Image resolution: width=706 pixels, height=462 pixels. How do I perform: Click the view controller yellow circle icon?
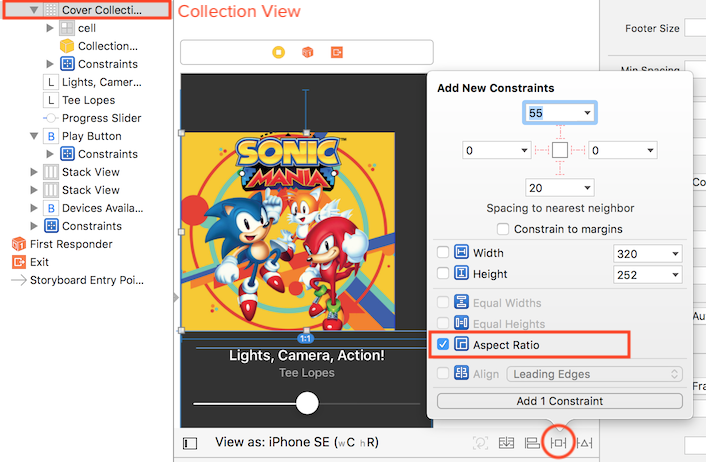[279, 52]
